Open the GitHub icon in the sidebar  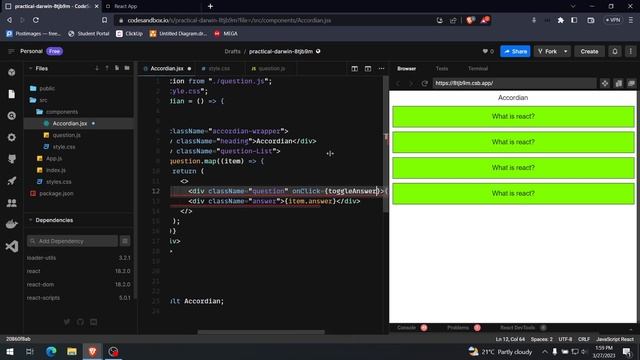coord(11,159)
